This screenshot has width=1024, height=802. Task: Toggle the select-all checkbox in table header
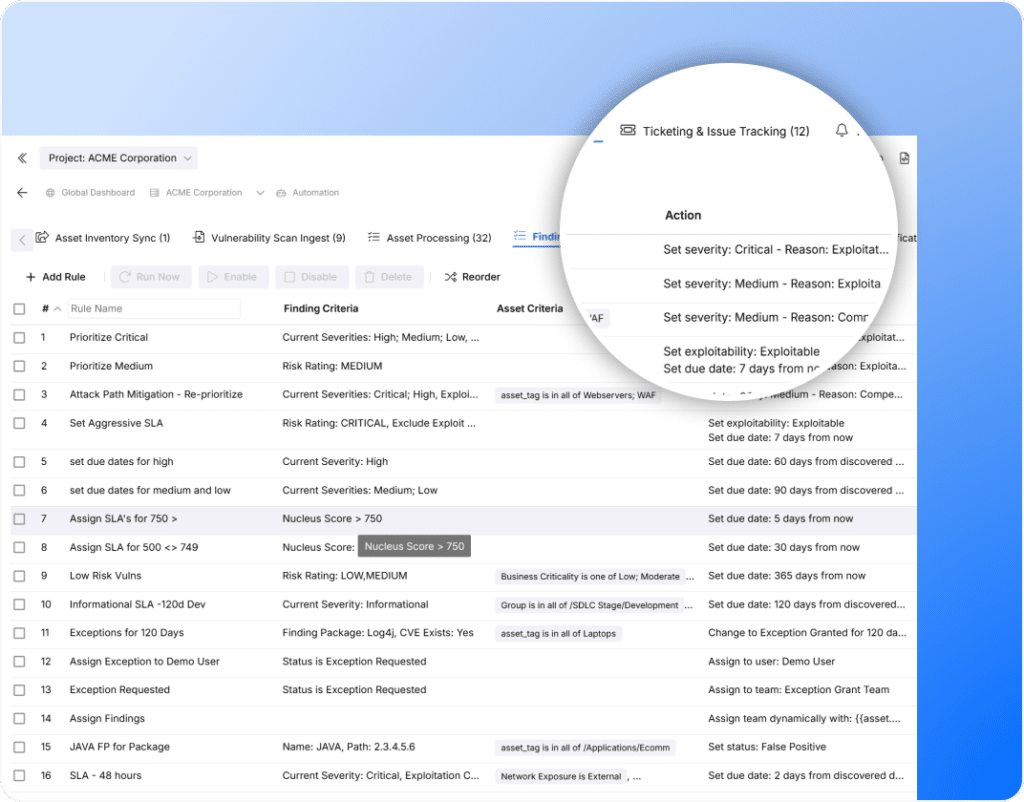(x=19, y=309)
